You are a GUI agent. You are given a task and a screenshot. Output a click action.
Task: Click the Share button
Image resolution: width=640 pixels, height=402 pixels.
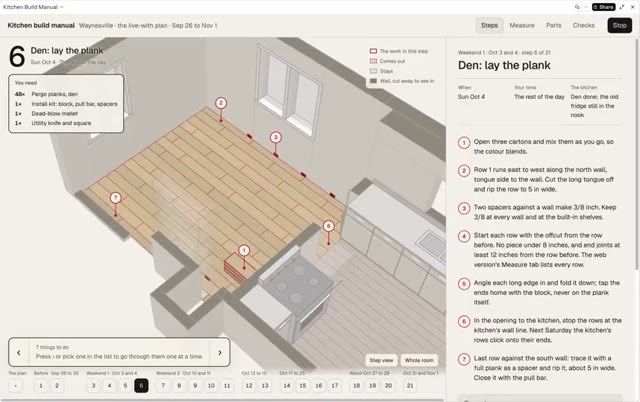click(x=604, y=7)
